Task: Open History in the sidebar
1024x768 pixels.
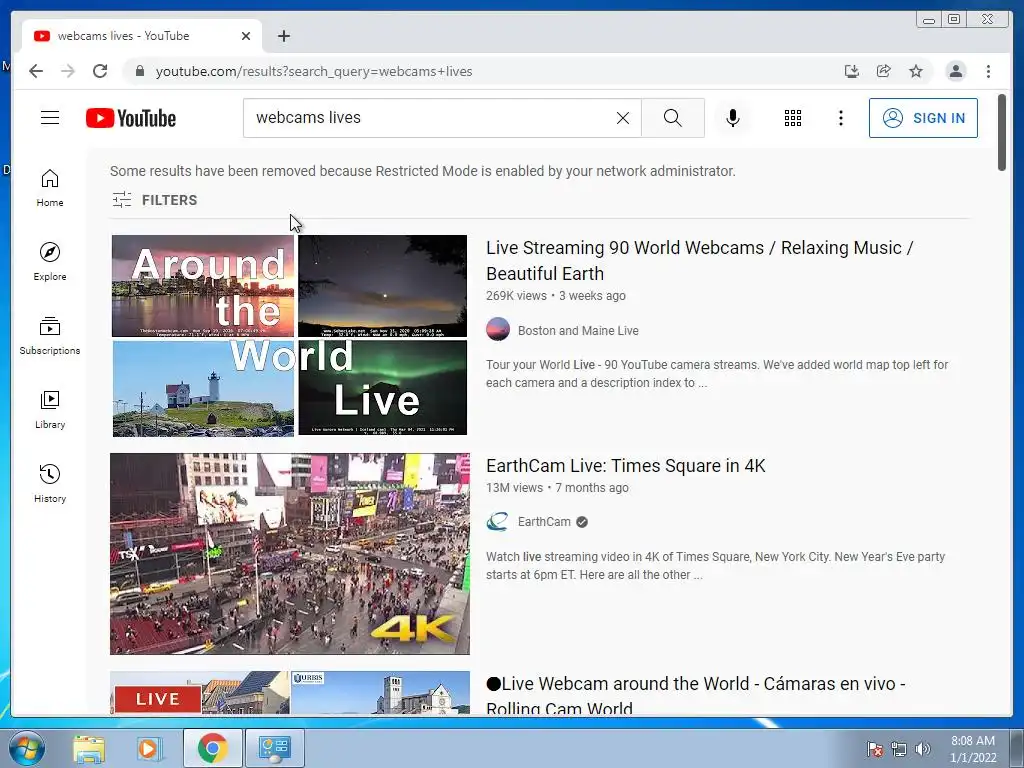Action: pyautogui.click(x=50, y=483)
